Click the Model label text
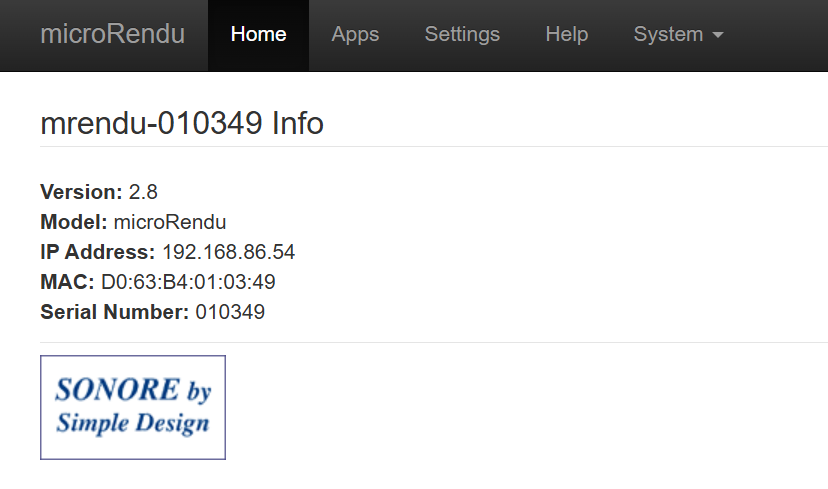This screenshot has height=489, width=828. [74, 222]
